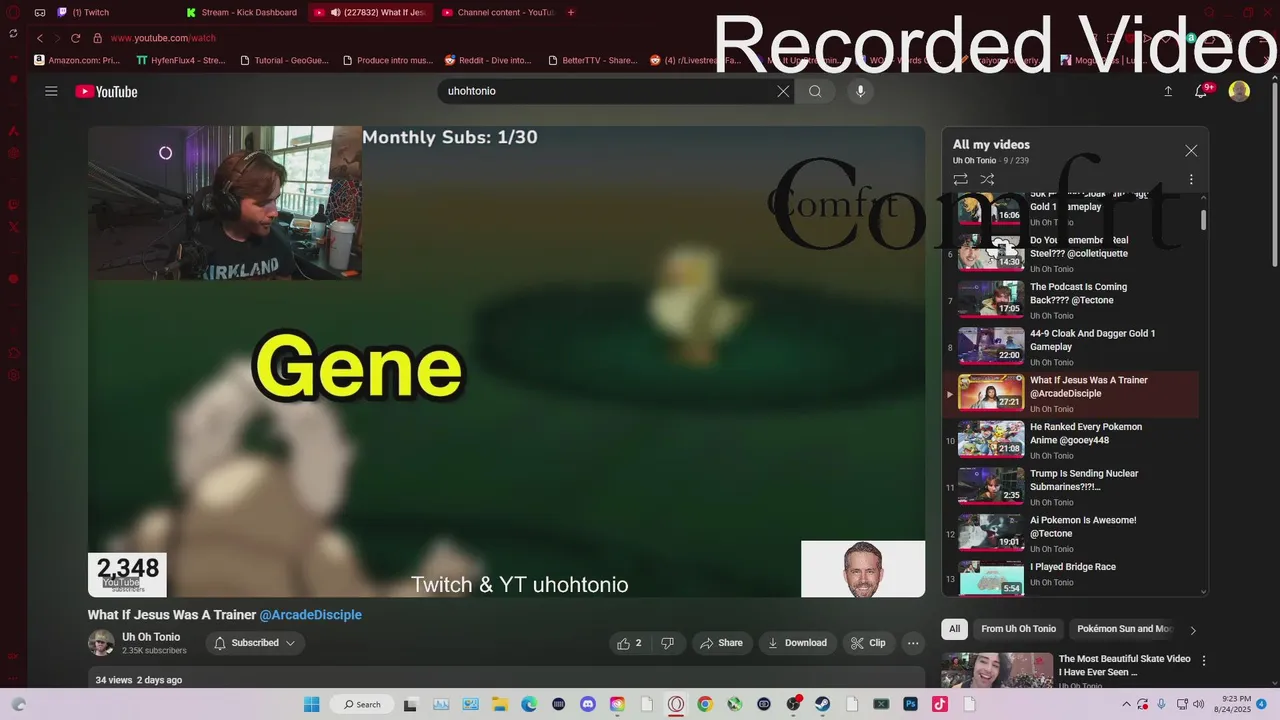Go to the YouTube home logo
Screen dimensions: 1280x720
pyautogui.click(x=106, y=92)
